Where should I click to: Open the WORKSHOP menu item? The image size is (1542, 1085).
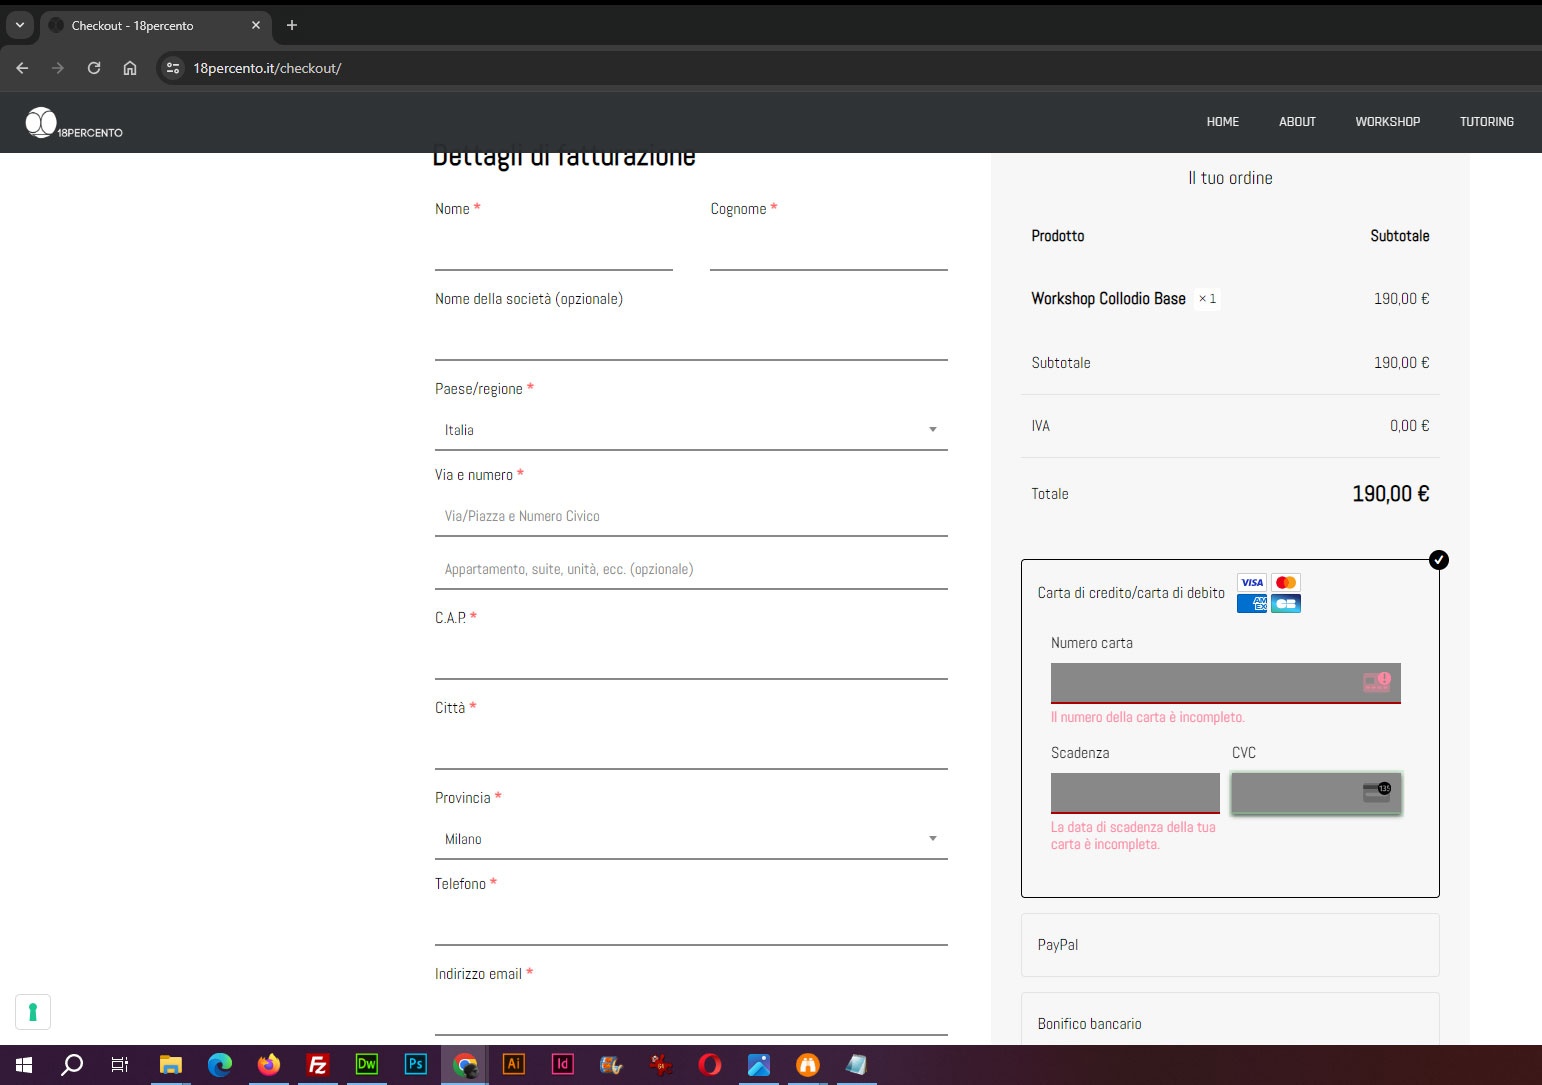click(1388, 122)
